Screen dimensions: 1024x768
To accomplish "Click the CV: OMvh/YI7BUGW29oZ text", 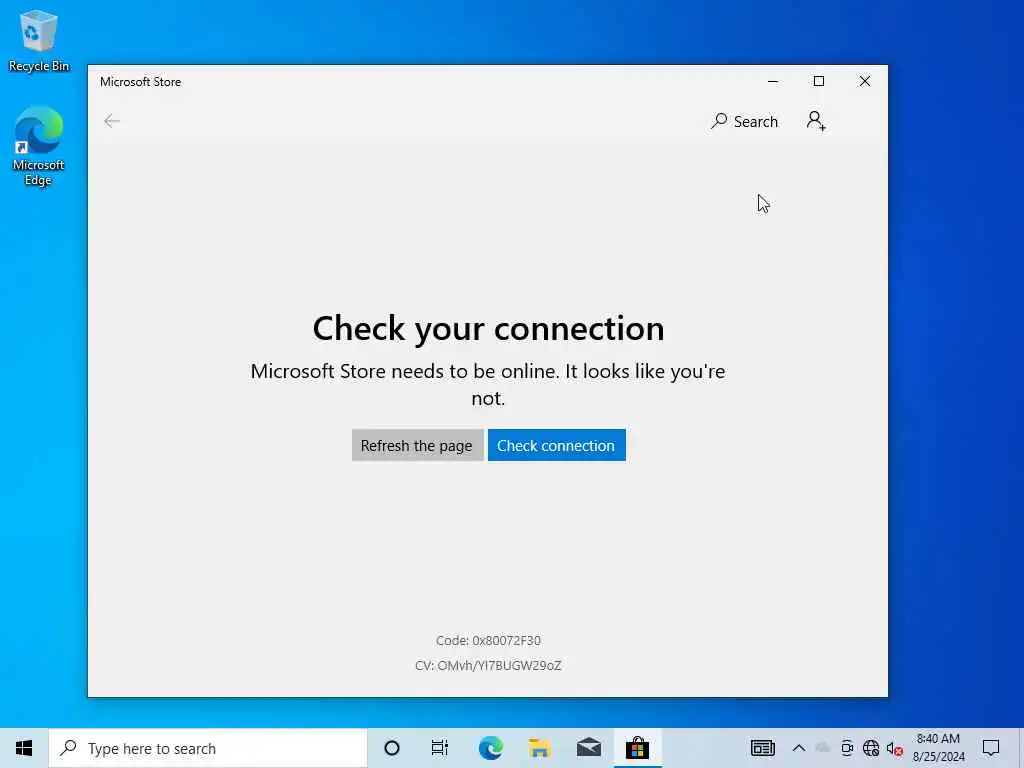I will click(x=488, y=665).
